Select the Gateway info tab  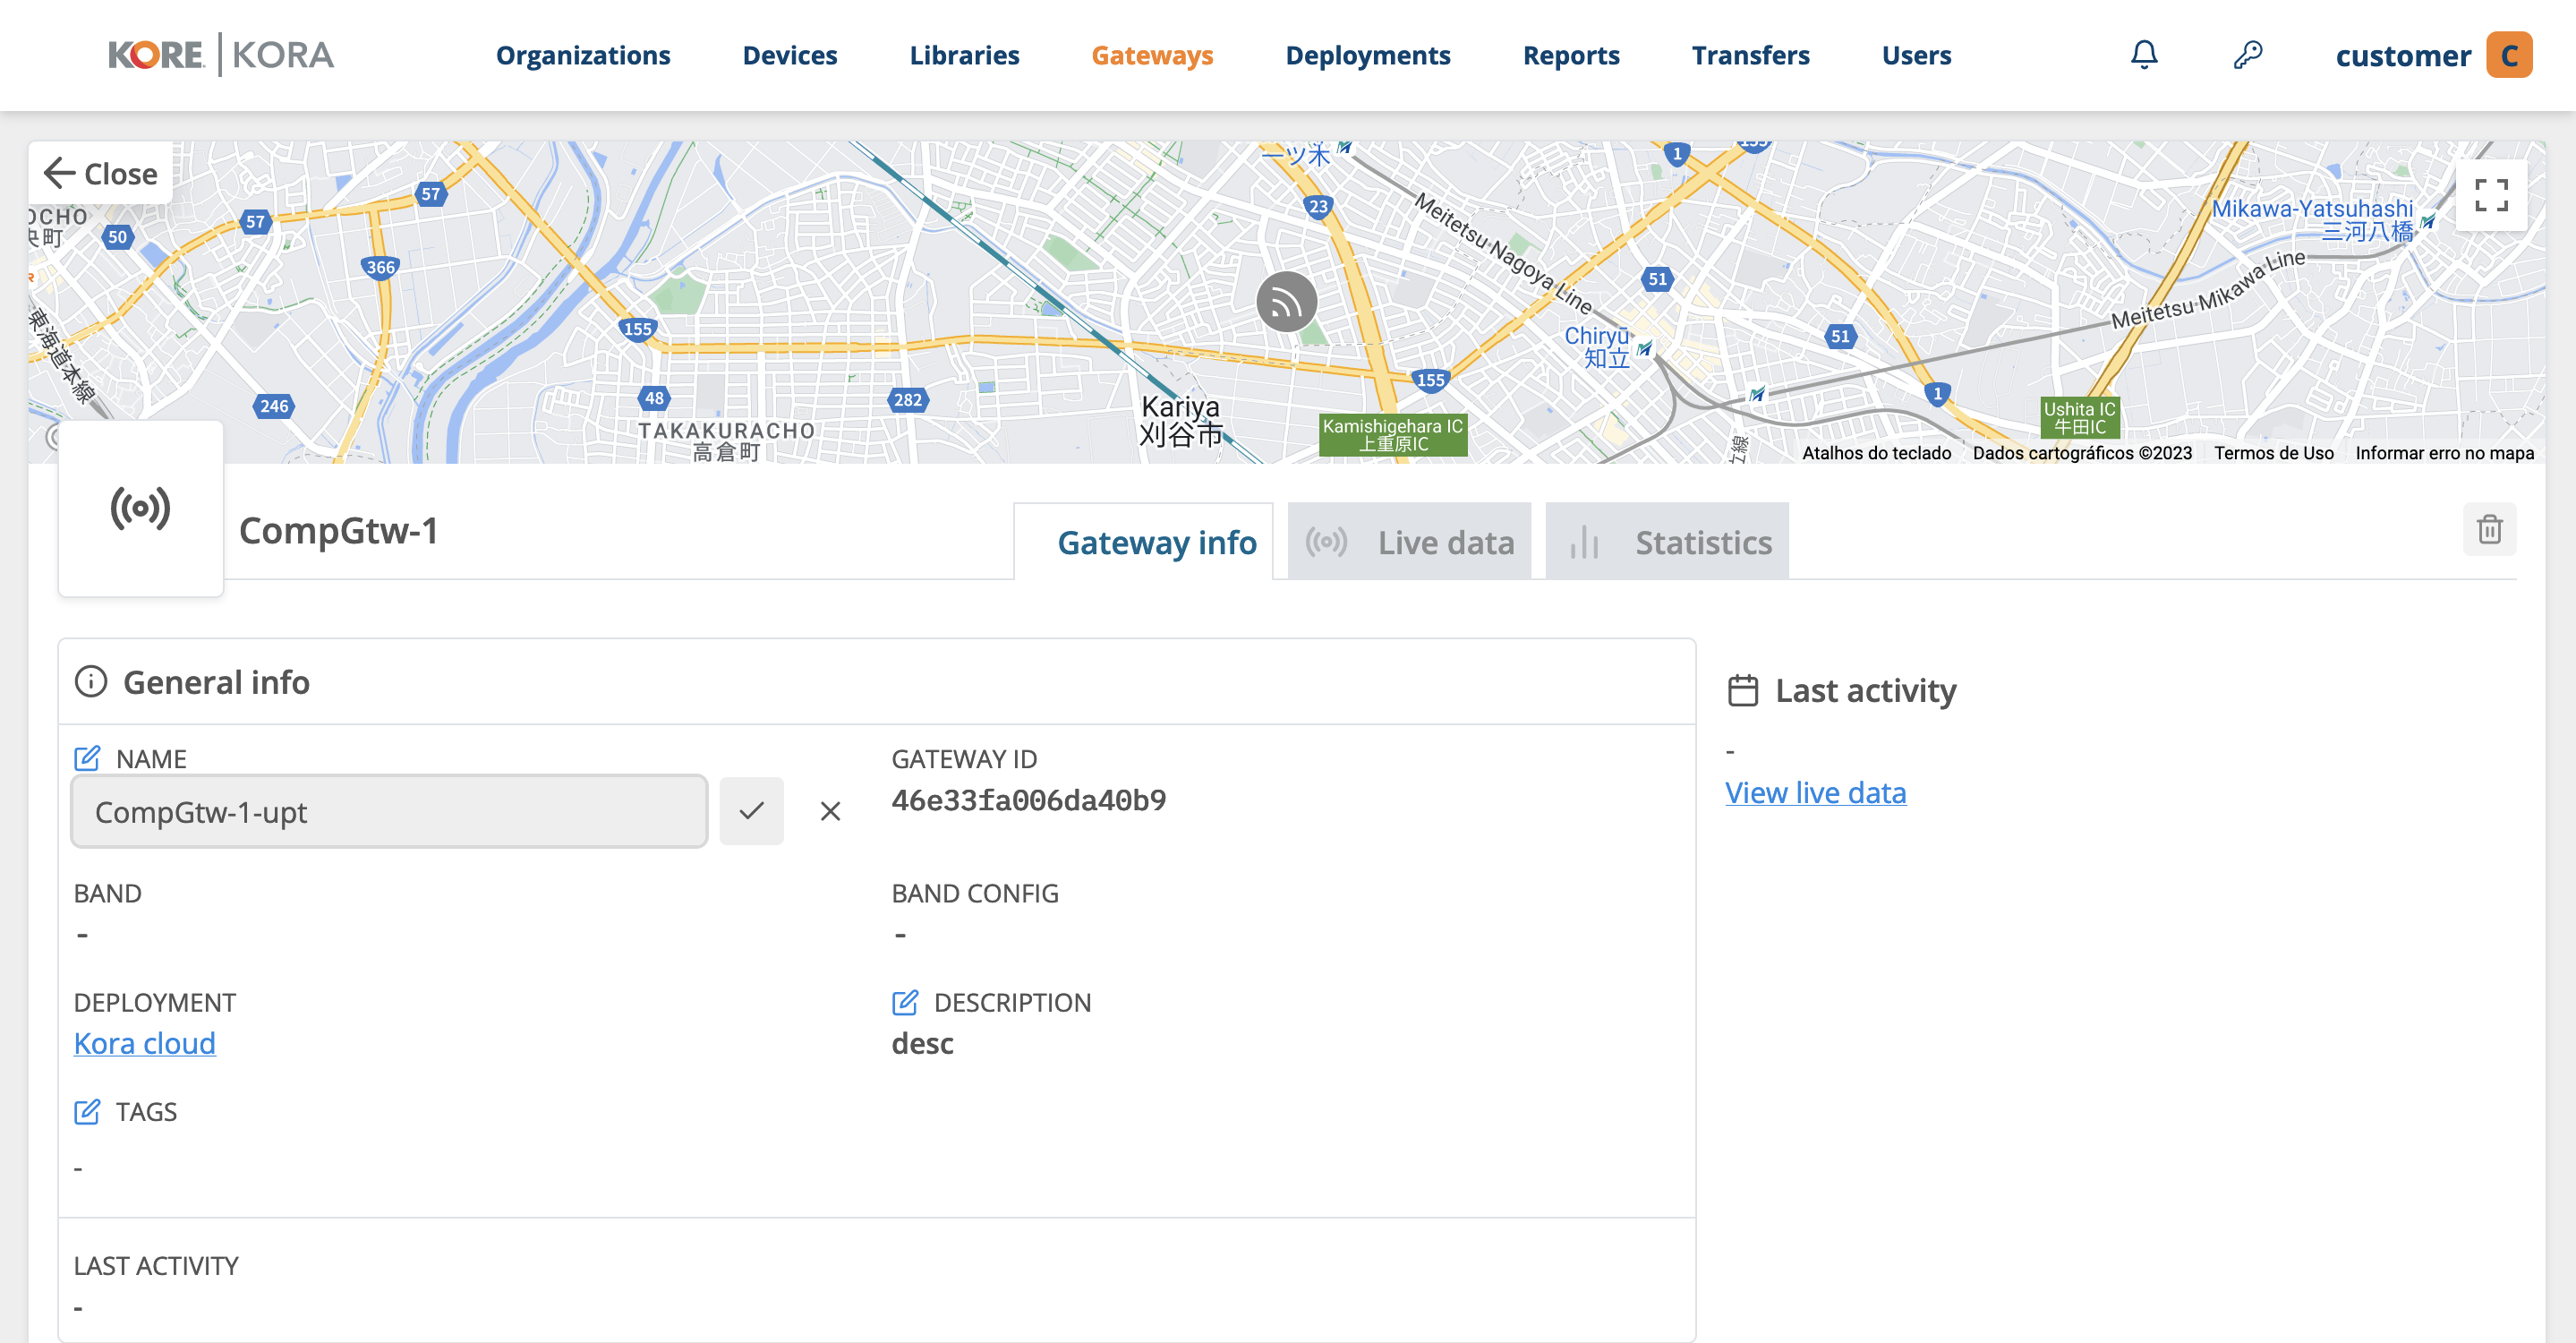point(1143,542)
